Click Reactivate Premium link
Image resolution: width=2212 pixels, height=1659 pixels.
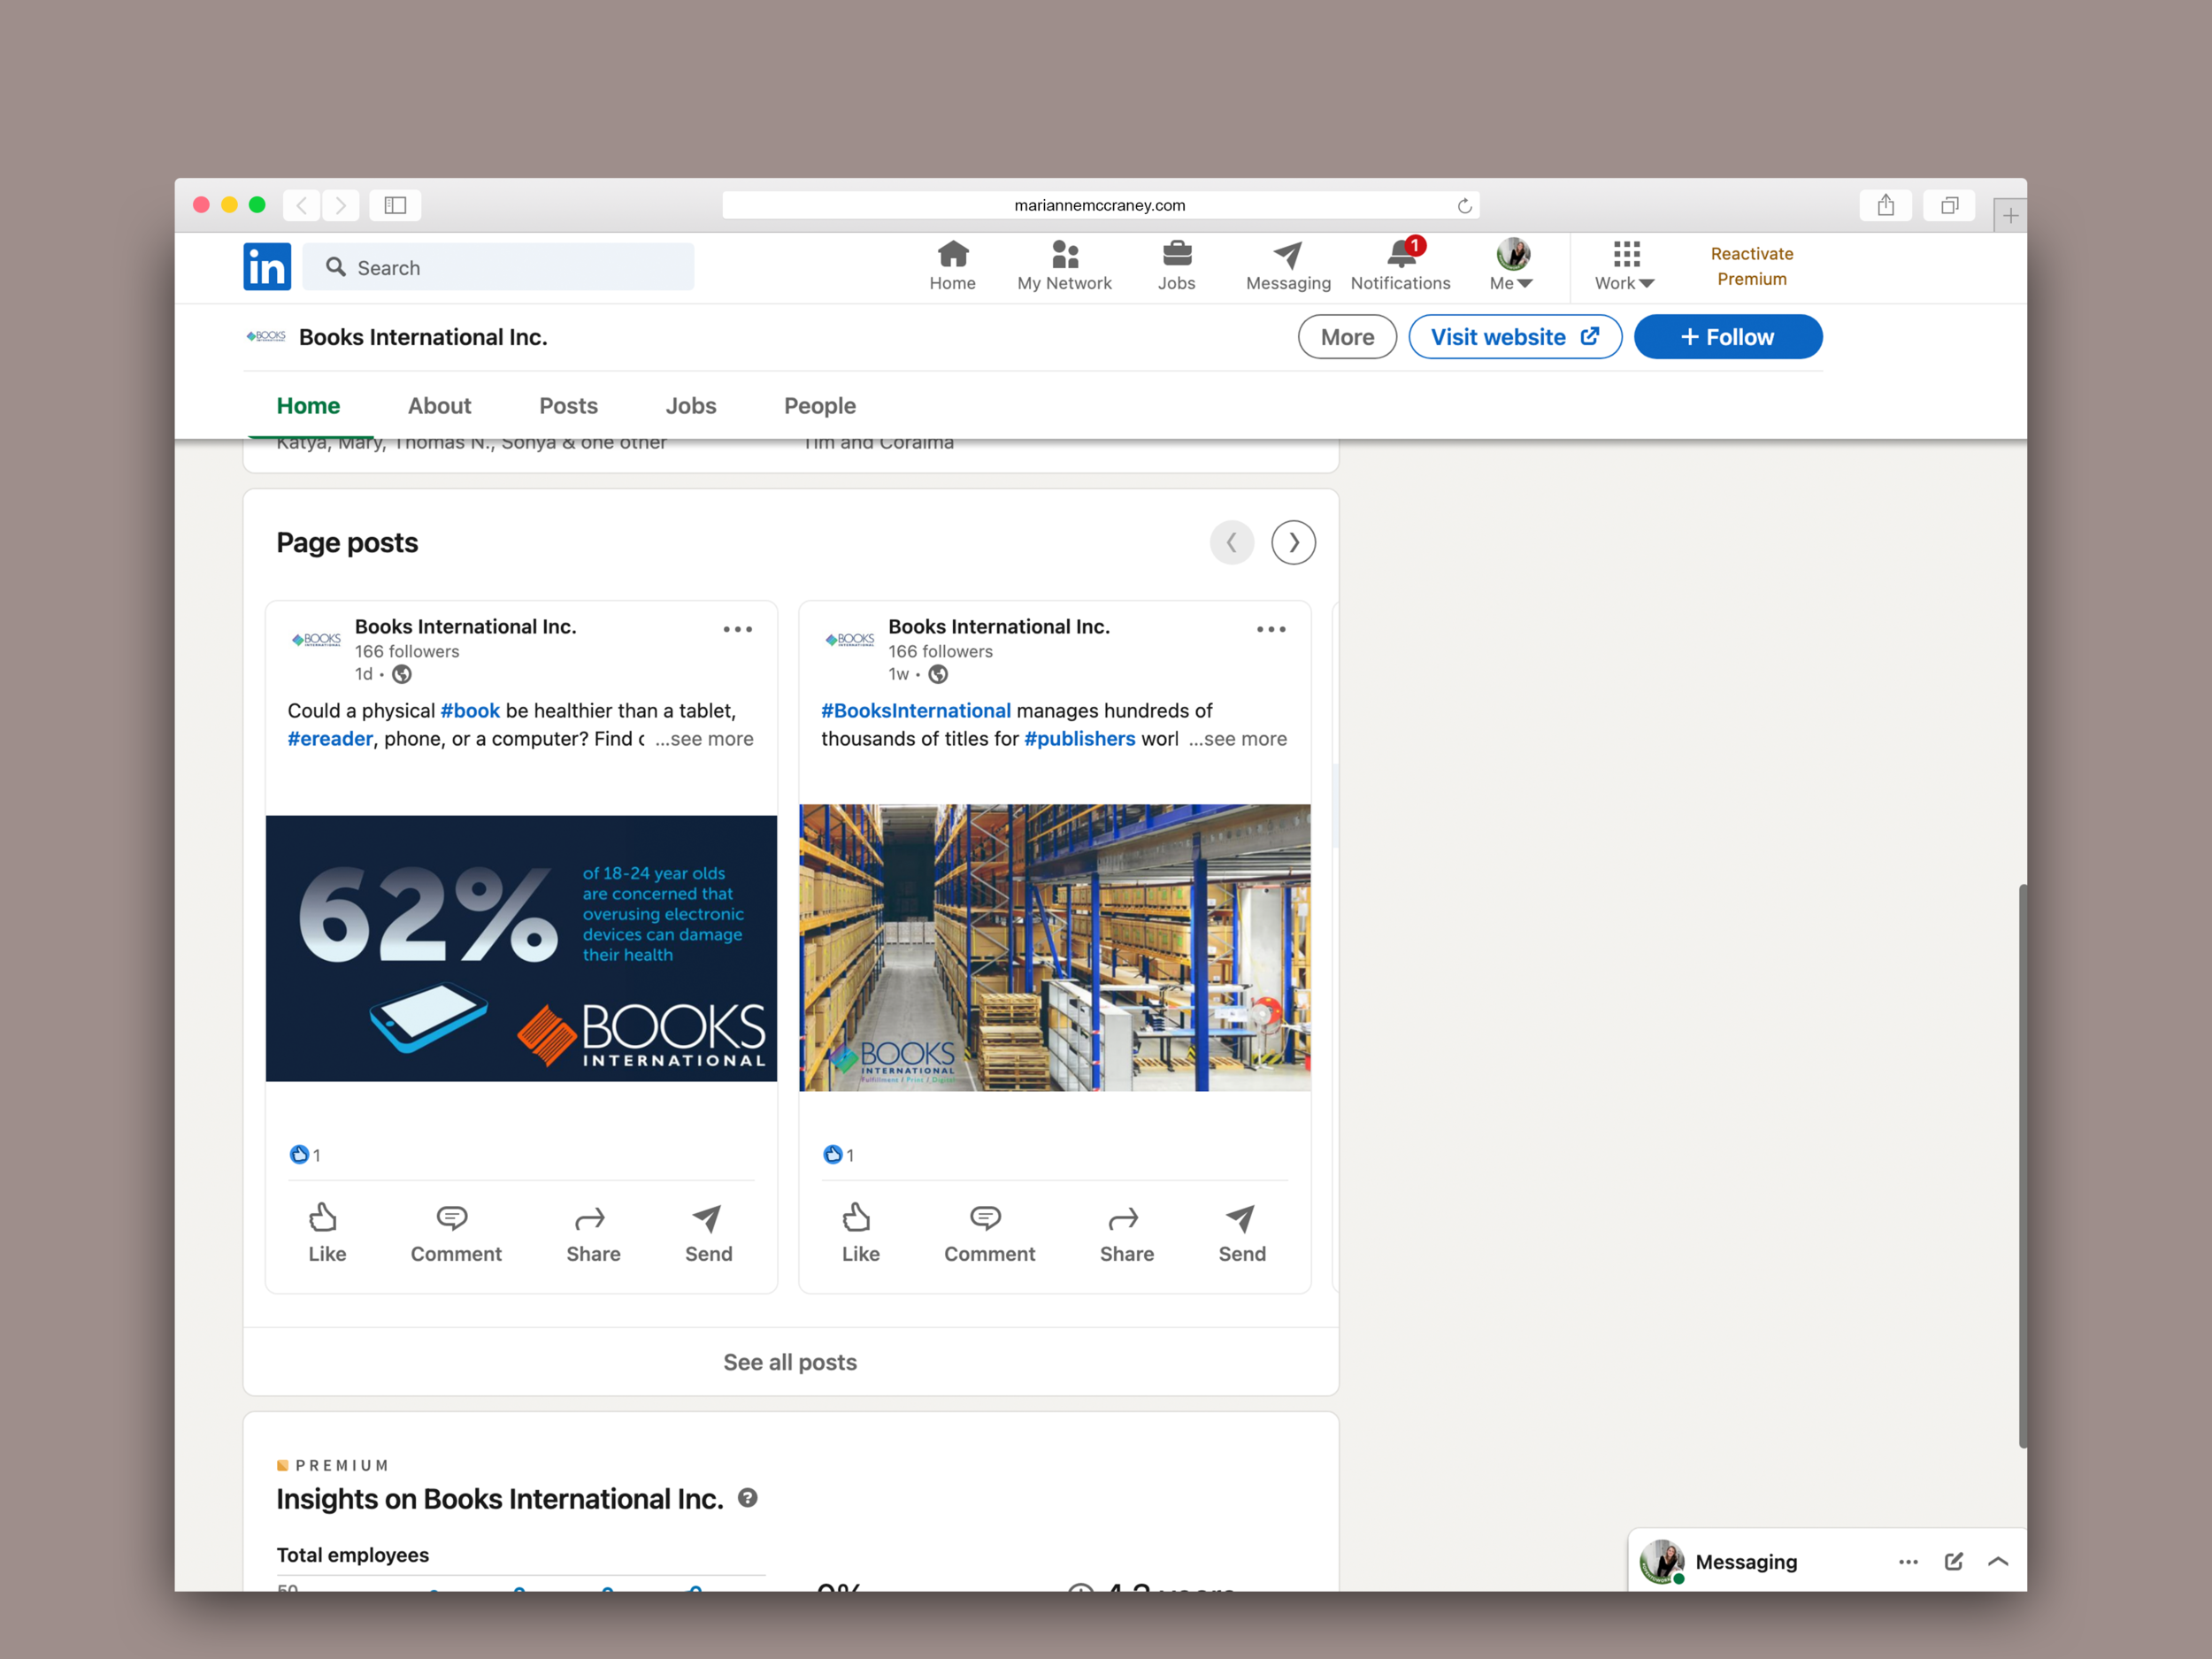pos(1752,266)
